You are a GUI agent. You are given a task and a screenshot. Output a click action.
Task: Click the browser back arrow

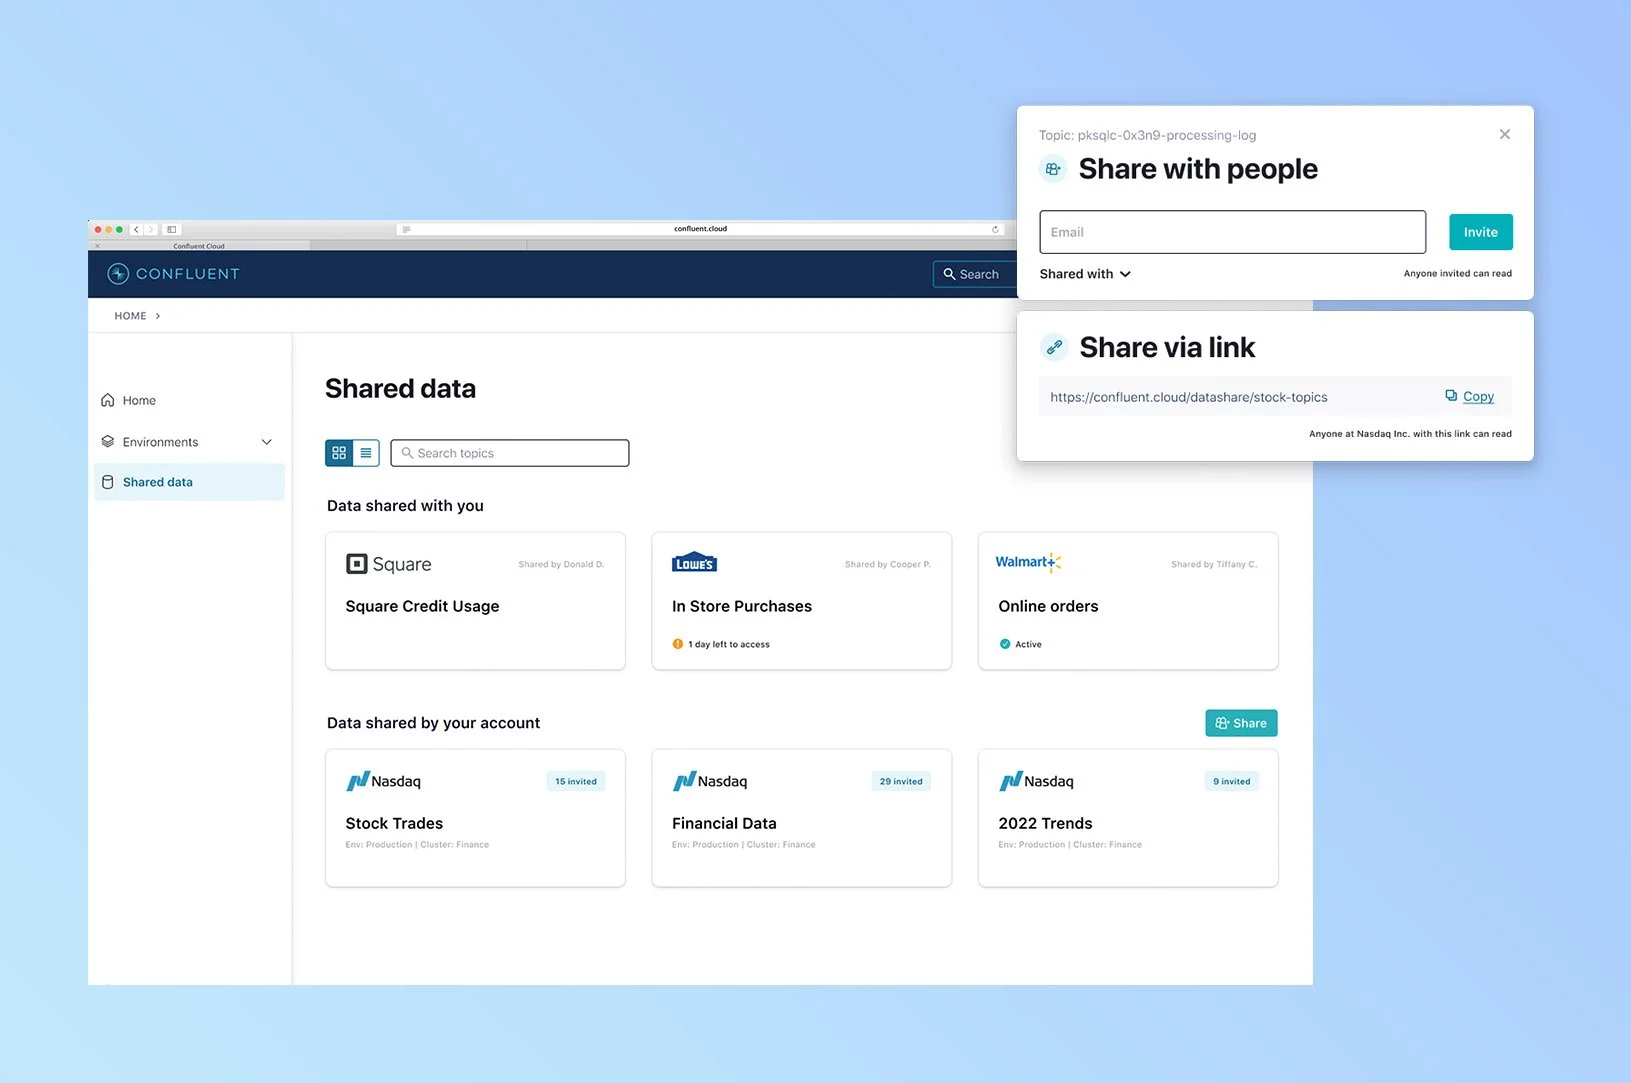[137, 230]
